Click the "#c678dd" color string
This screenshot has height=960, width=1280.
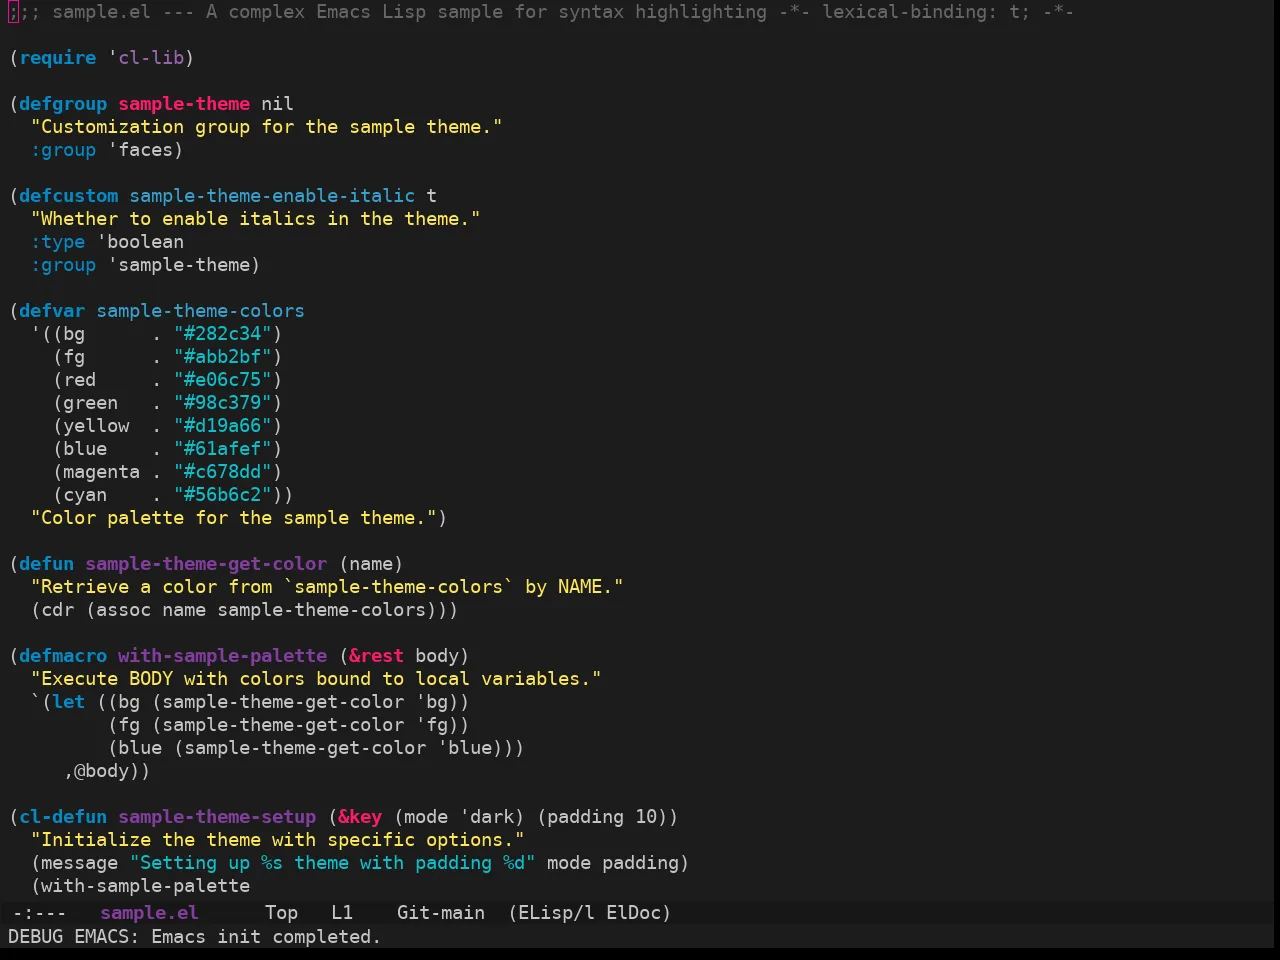(223, 472)
